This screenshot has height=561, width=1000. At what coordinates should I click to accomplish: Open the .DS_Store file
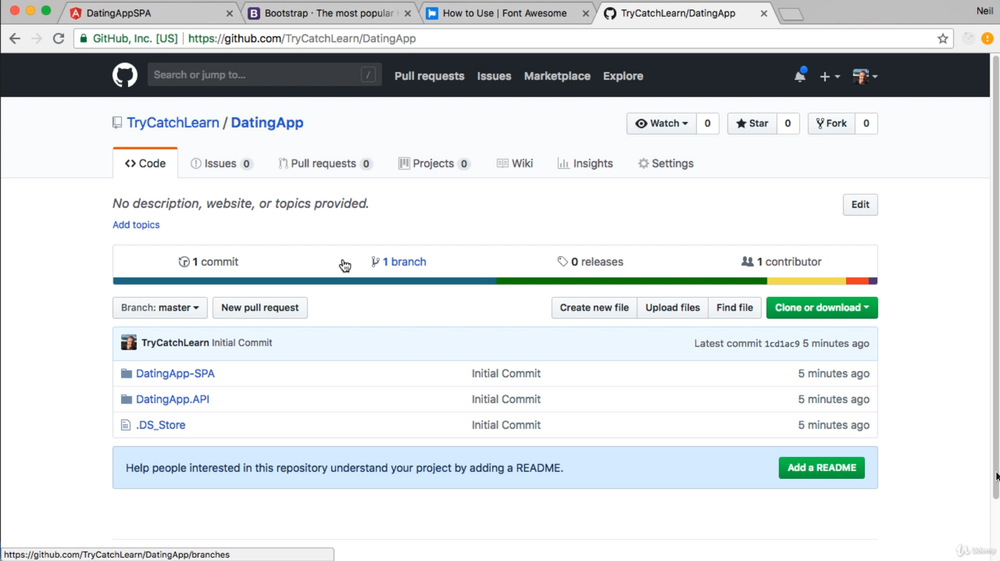pos(161,425)
